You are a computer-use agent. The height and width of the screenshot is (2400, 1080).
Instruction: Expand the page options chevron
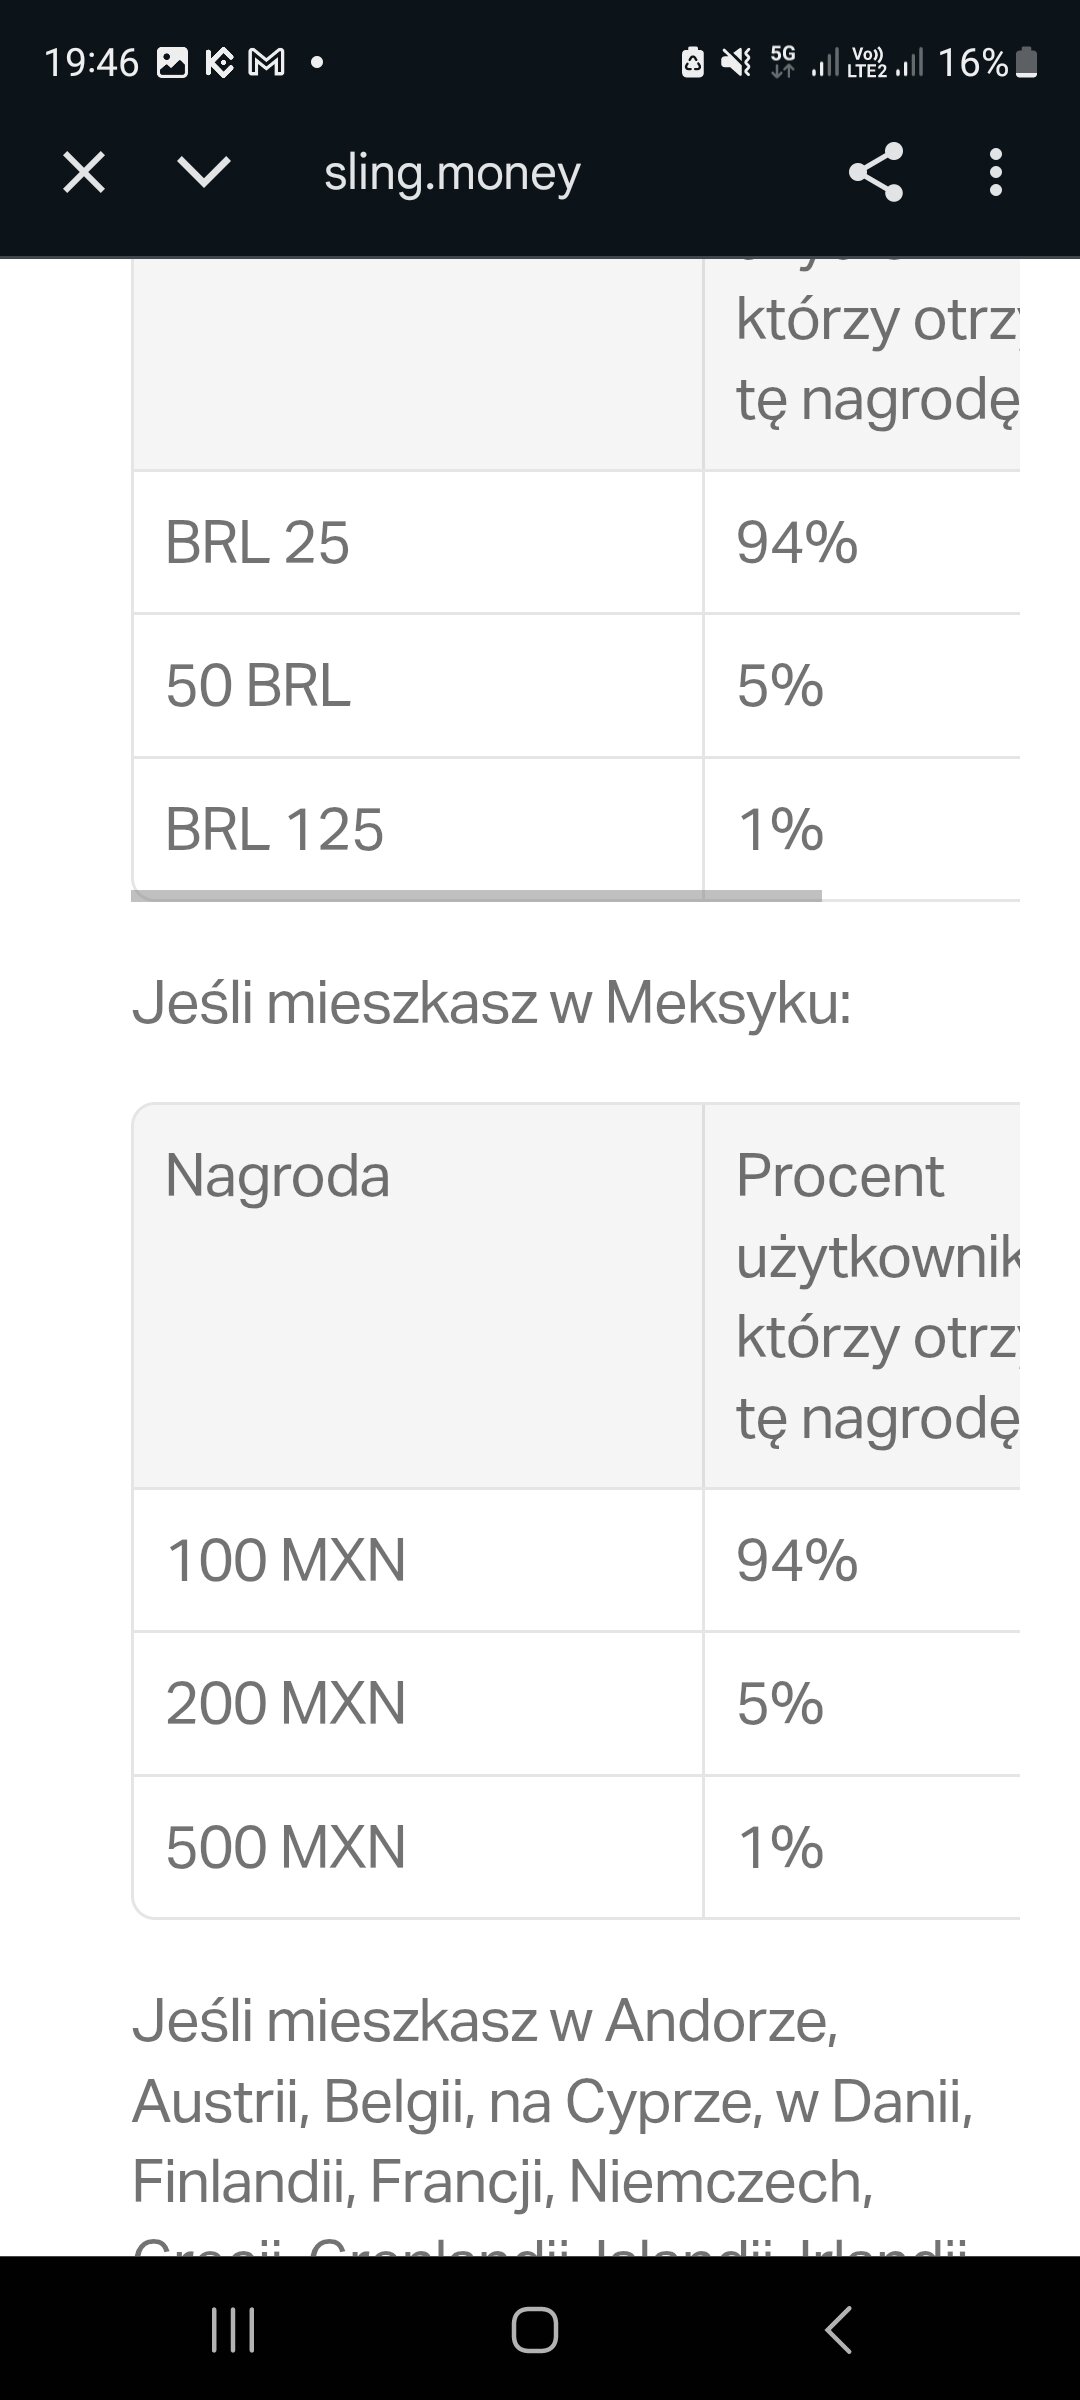pos(204,173)
